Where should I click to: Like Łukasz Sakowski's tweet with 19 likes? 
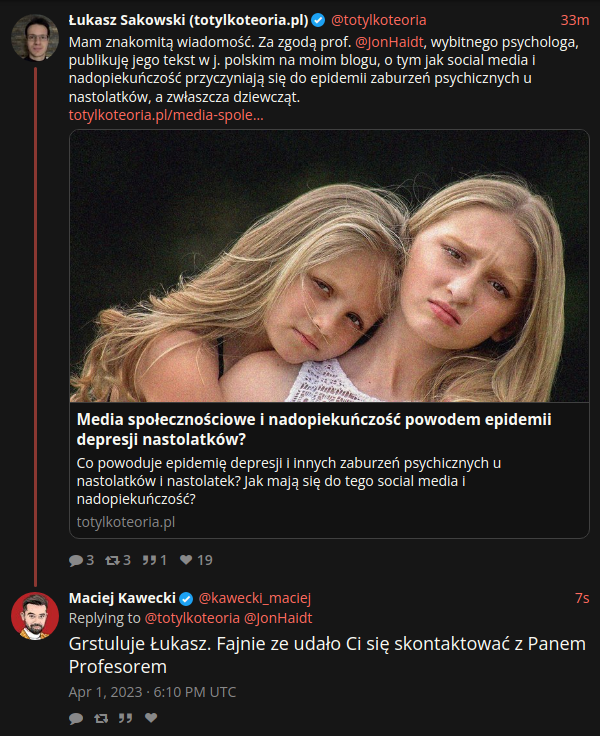186,560
